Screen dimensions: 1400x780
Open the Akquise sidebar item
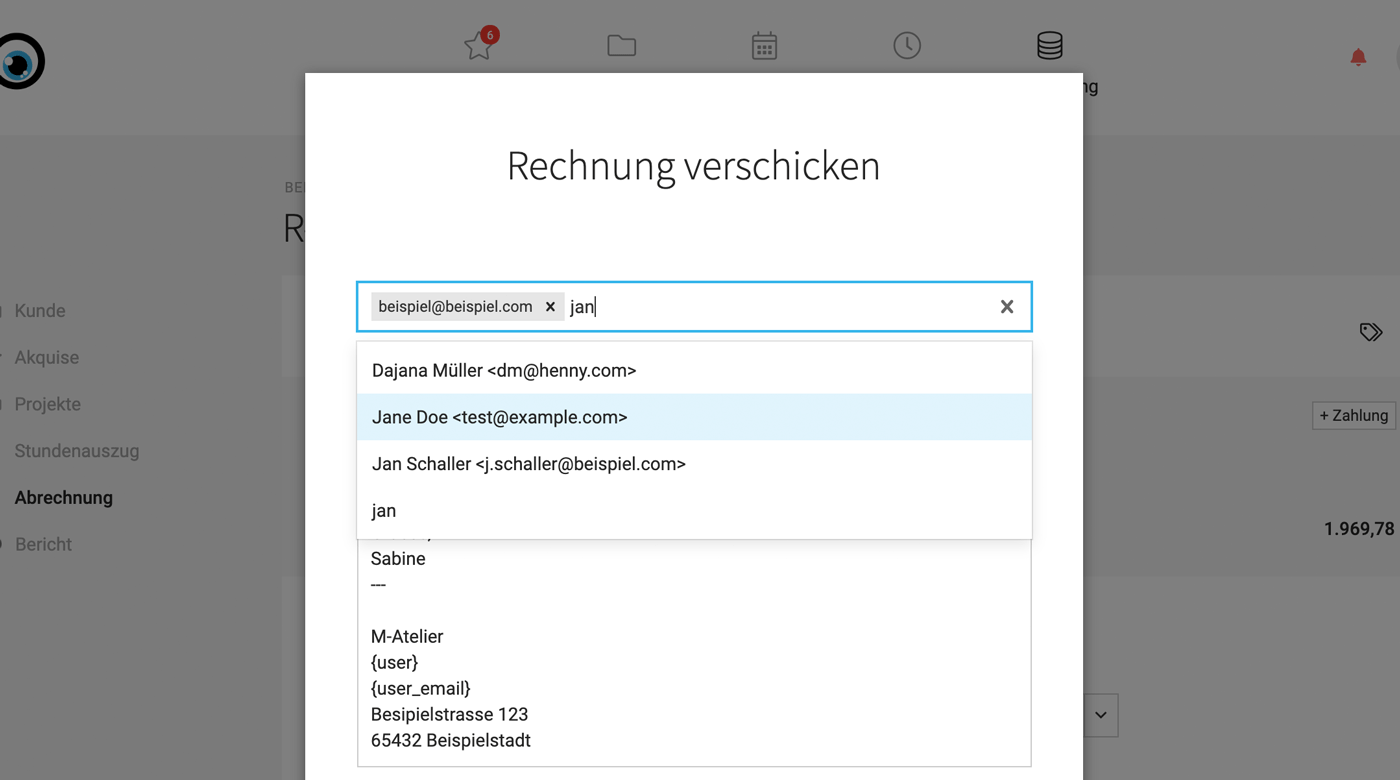pos(47,357)
